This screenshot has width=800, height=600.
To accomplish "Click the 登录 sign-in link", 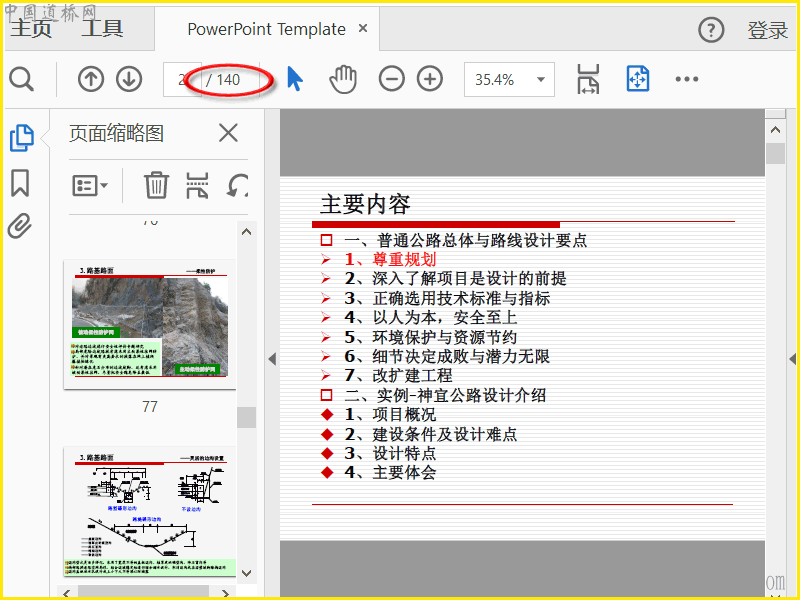I will 768,31.
